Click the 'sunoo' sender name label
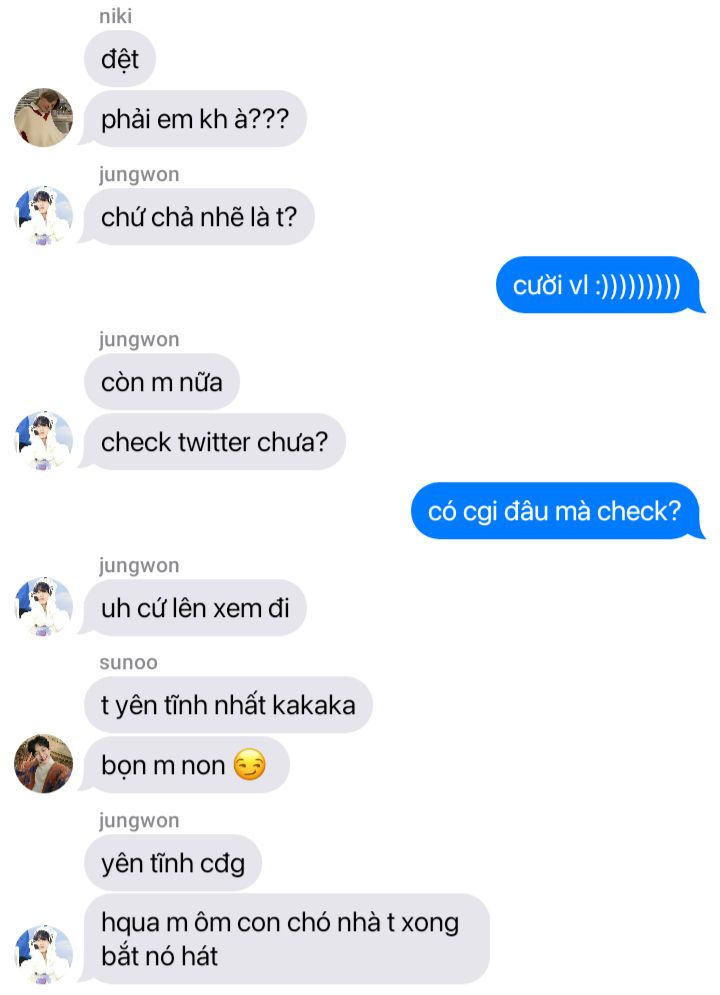Image resolution: width=720 pixels, height=995 pixels. coord(128,662)
